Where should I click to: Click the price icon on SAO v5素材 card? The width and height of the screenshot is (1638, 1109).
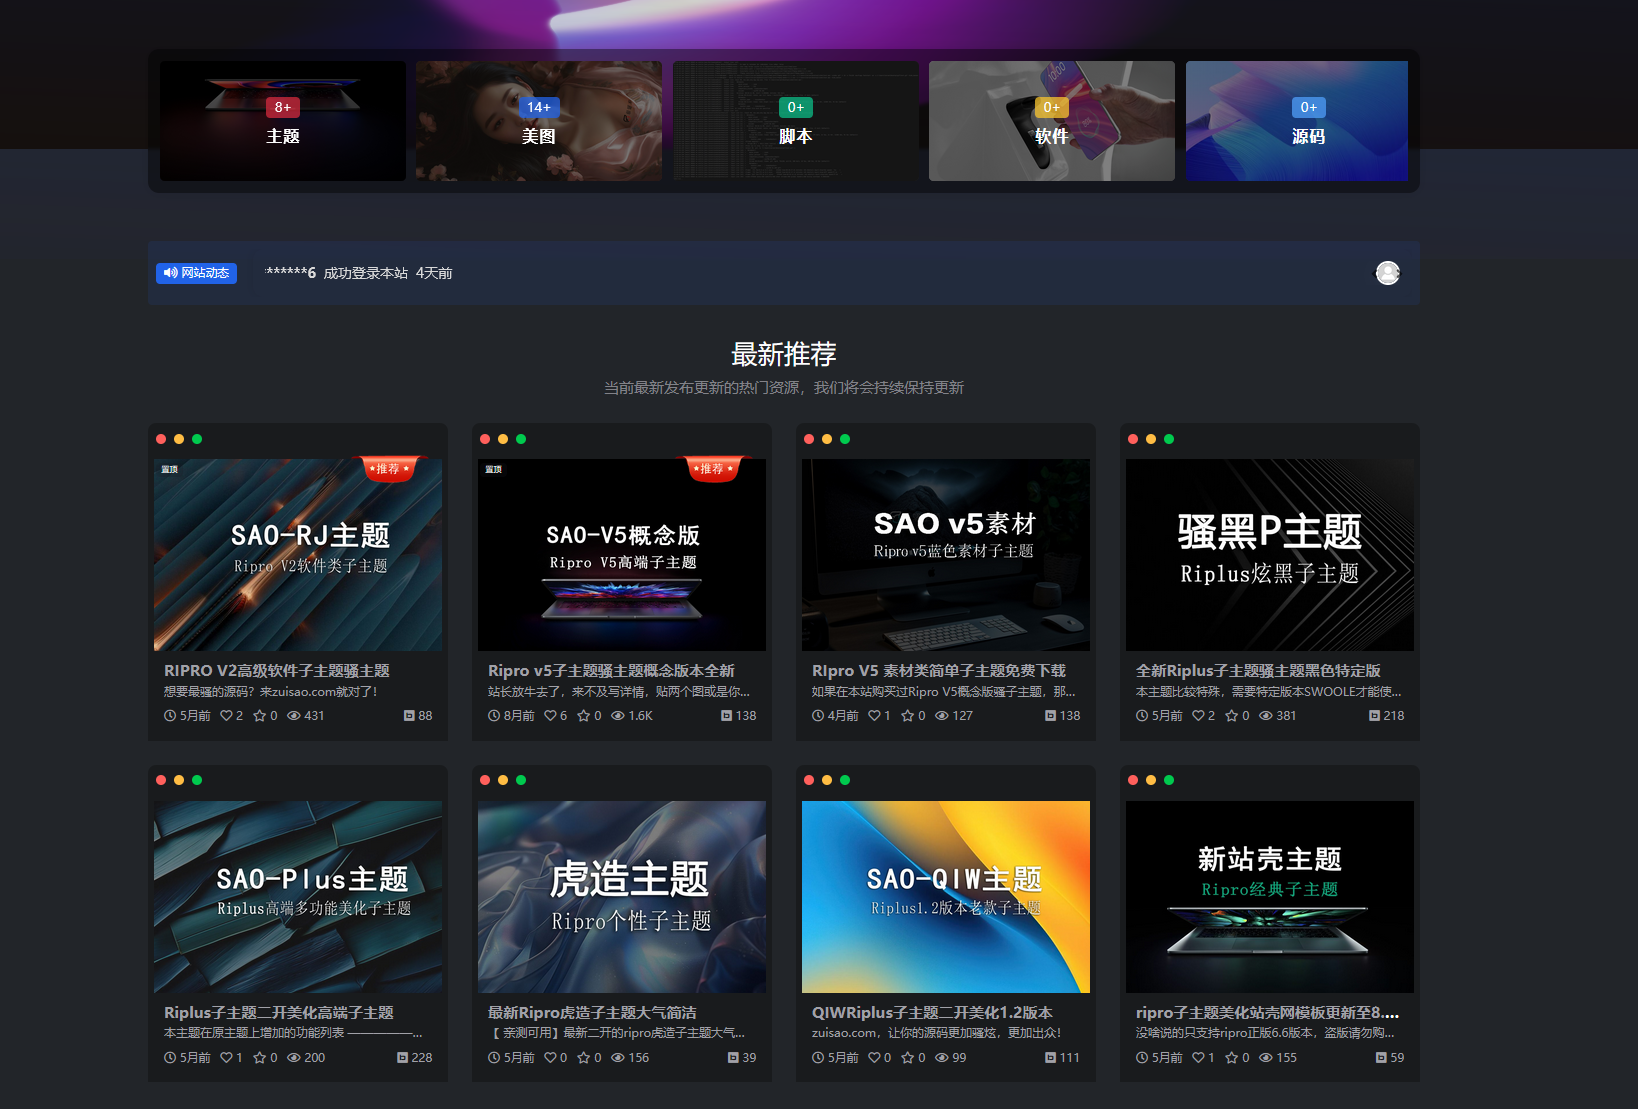(x=1050, y=716)
